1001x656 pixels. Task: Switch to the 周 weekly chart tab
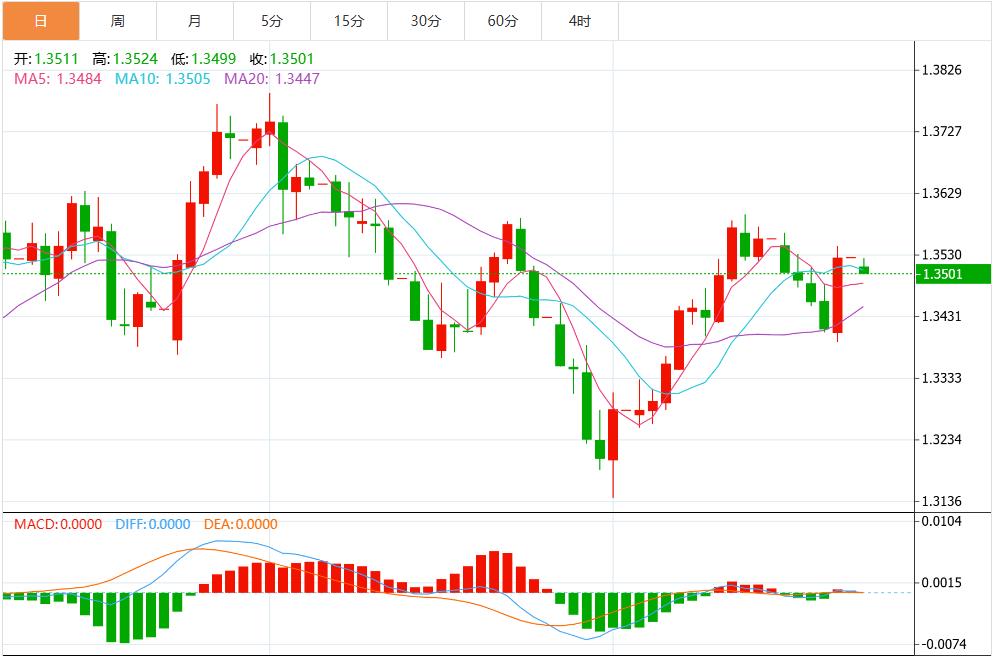pos(119,19)
